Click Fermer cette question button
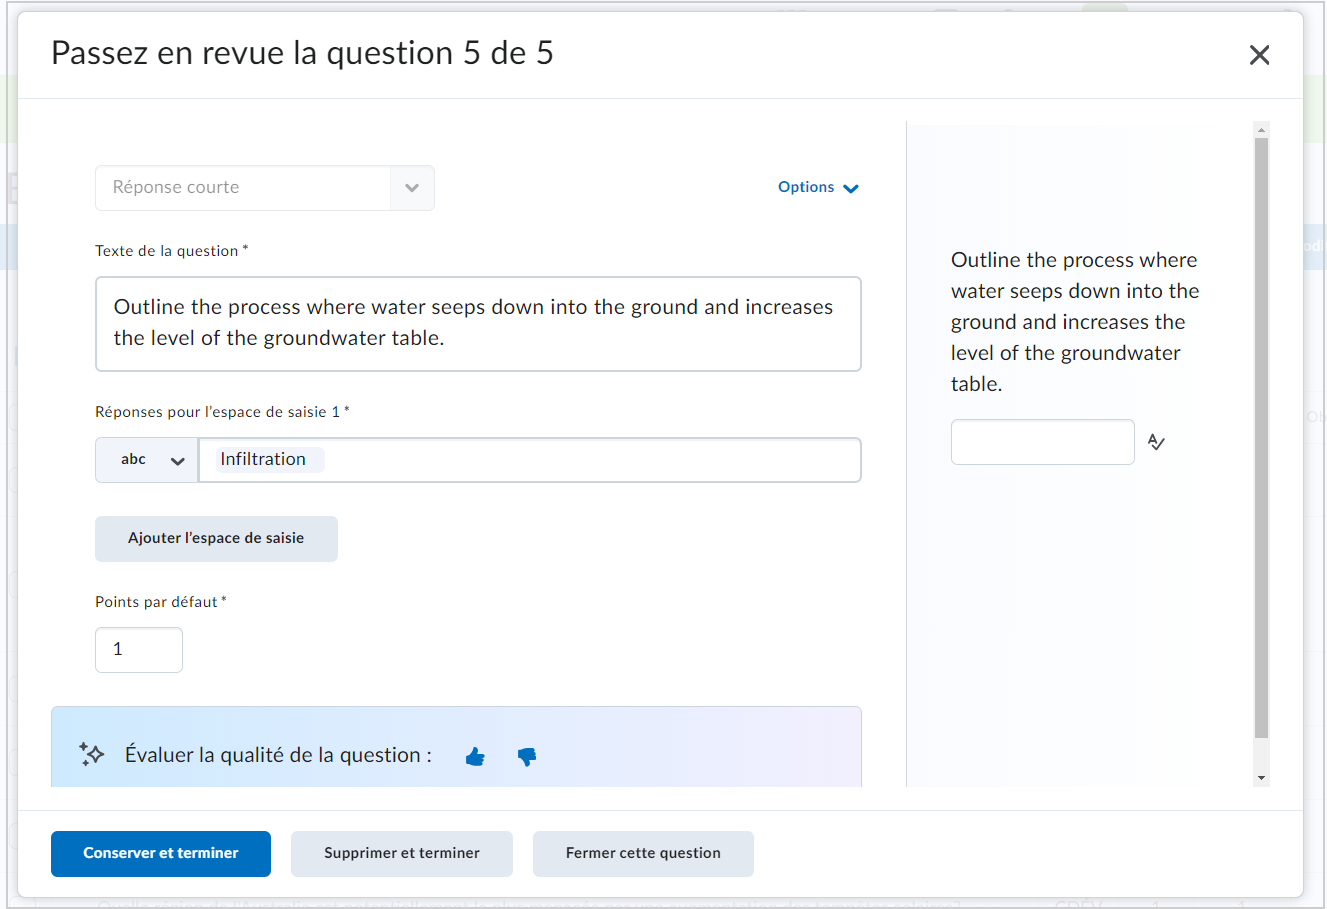The width and height of the screenshot is (1327, 909). tap(643, 854)
